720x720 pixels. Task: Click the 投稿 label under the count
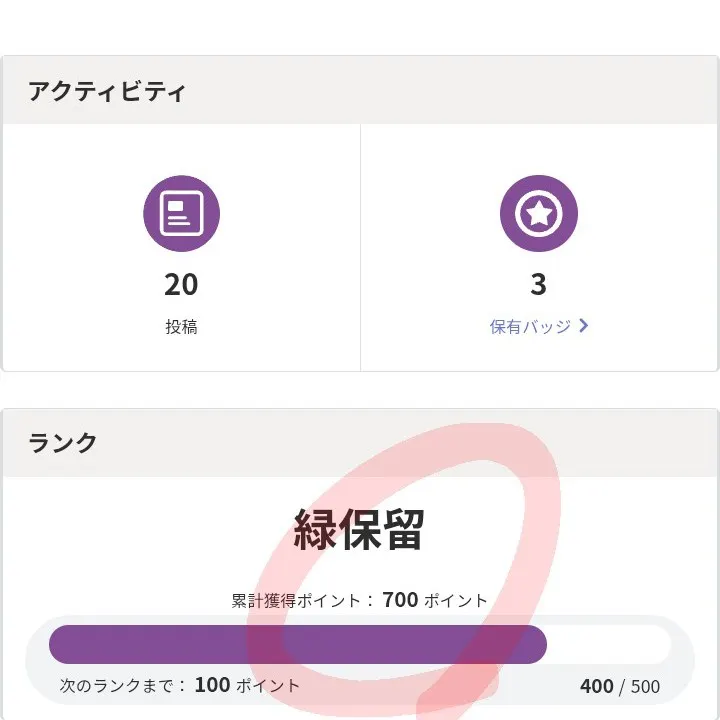coord(181,327)
